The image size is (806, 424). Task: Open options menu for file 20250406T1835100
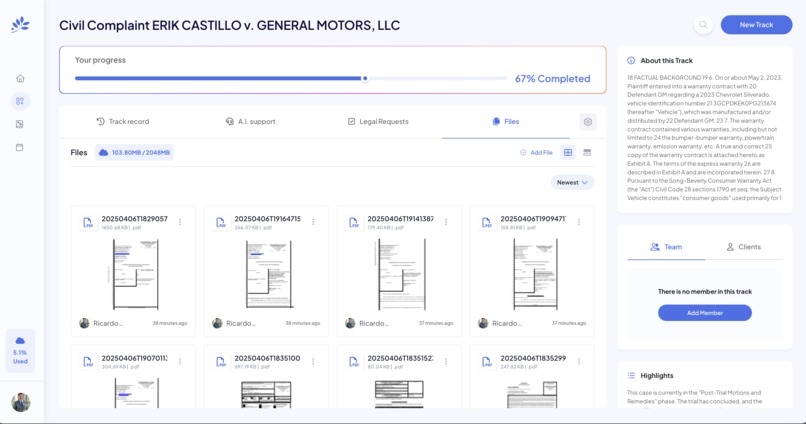pyautogui.click(x=313, y=361)
